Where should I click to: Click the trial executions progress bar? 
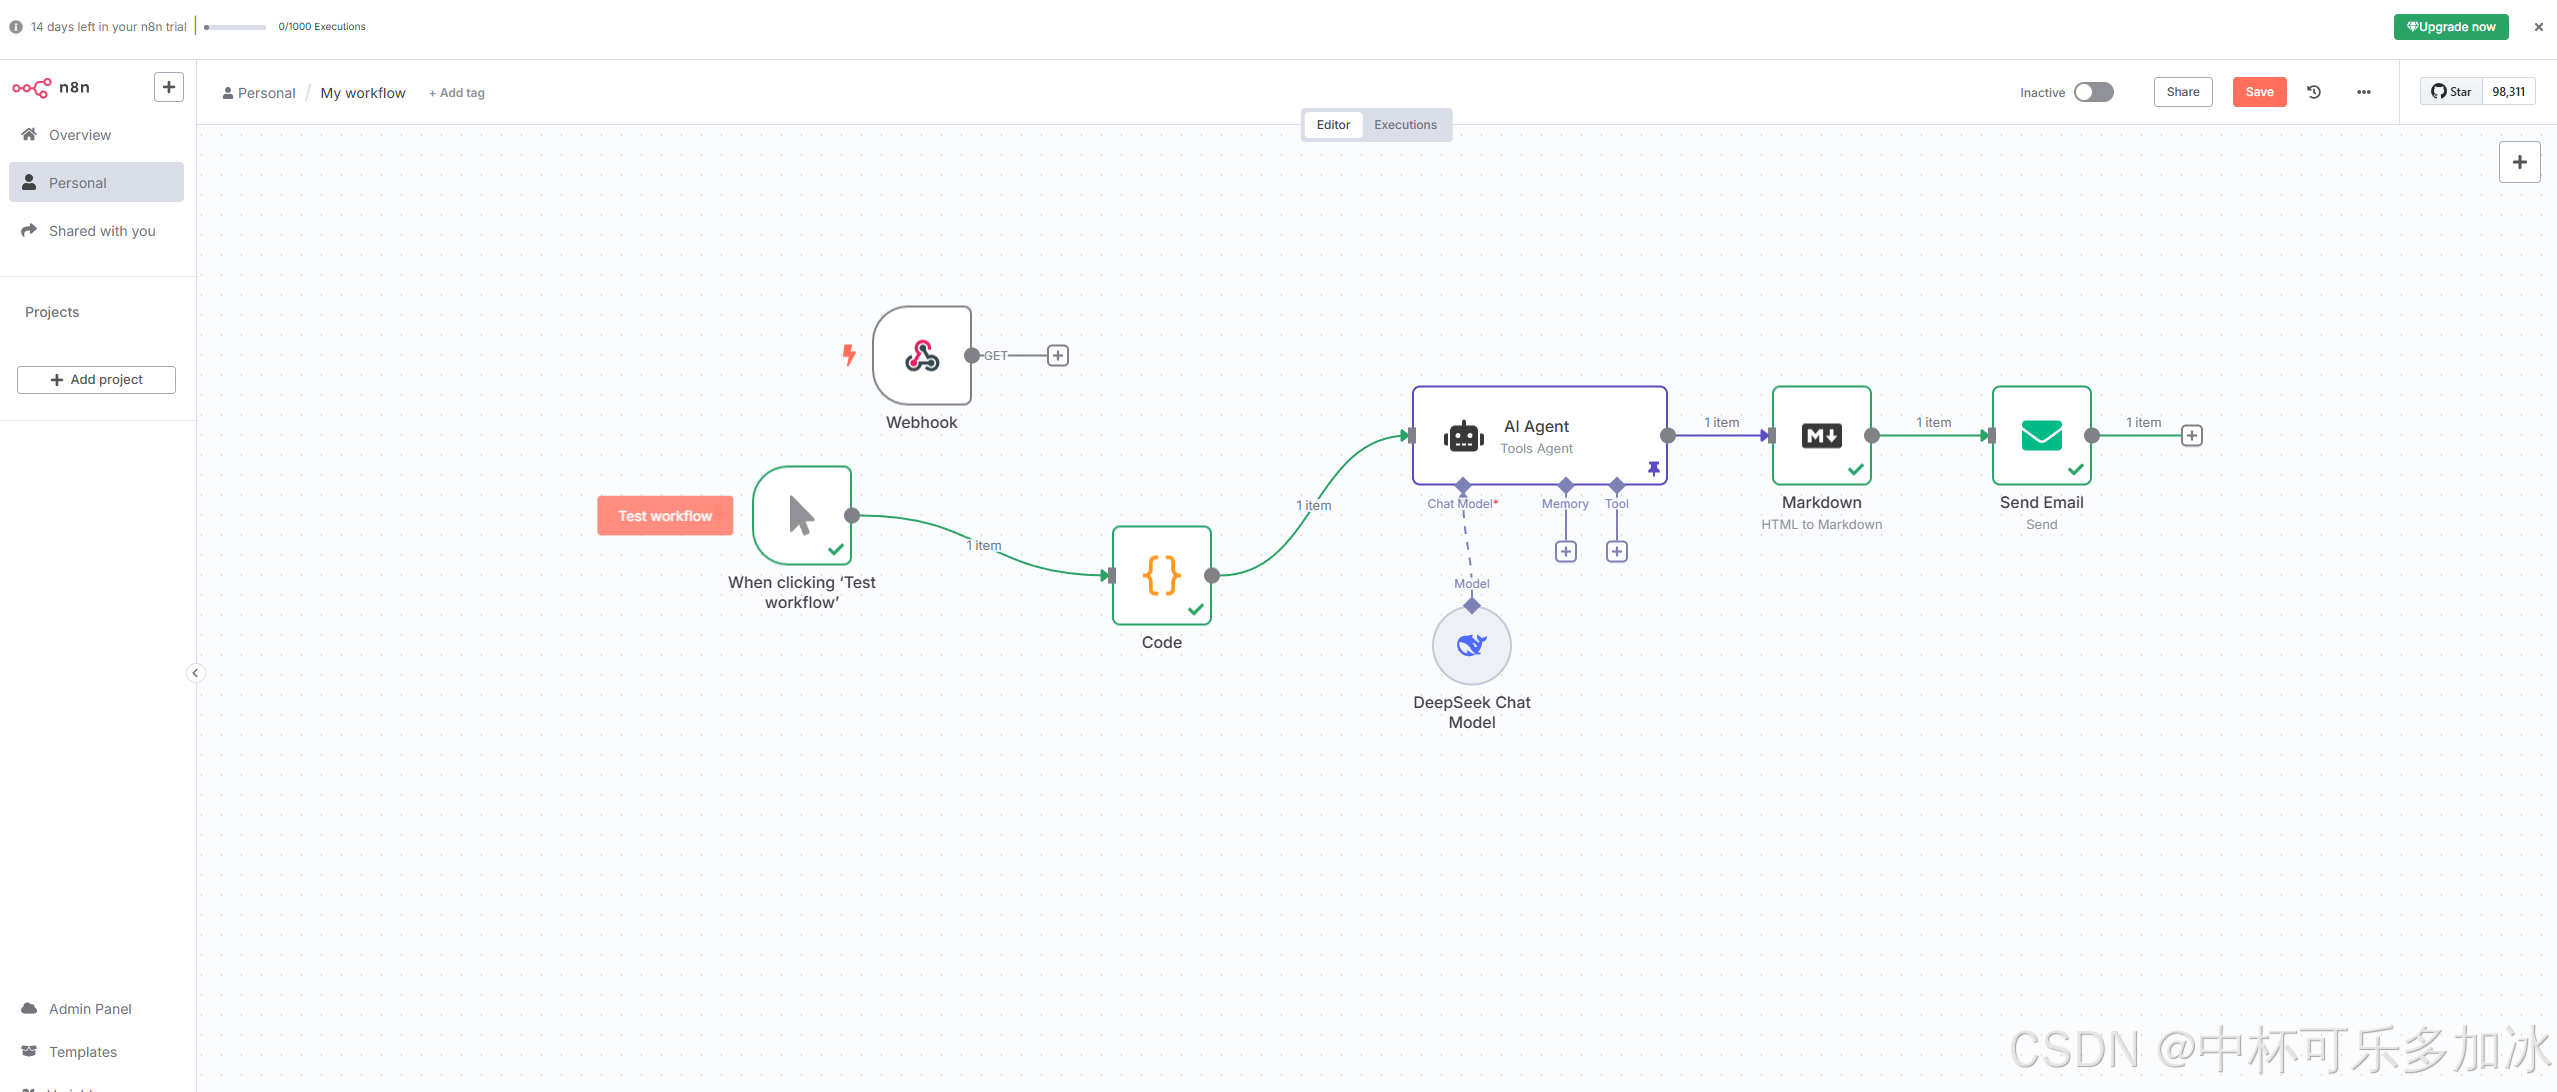tap(235, 27)
